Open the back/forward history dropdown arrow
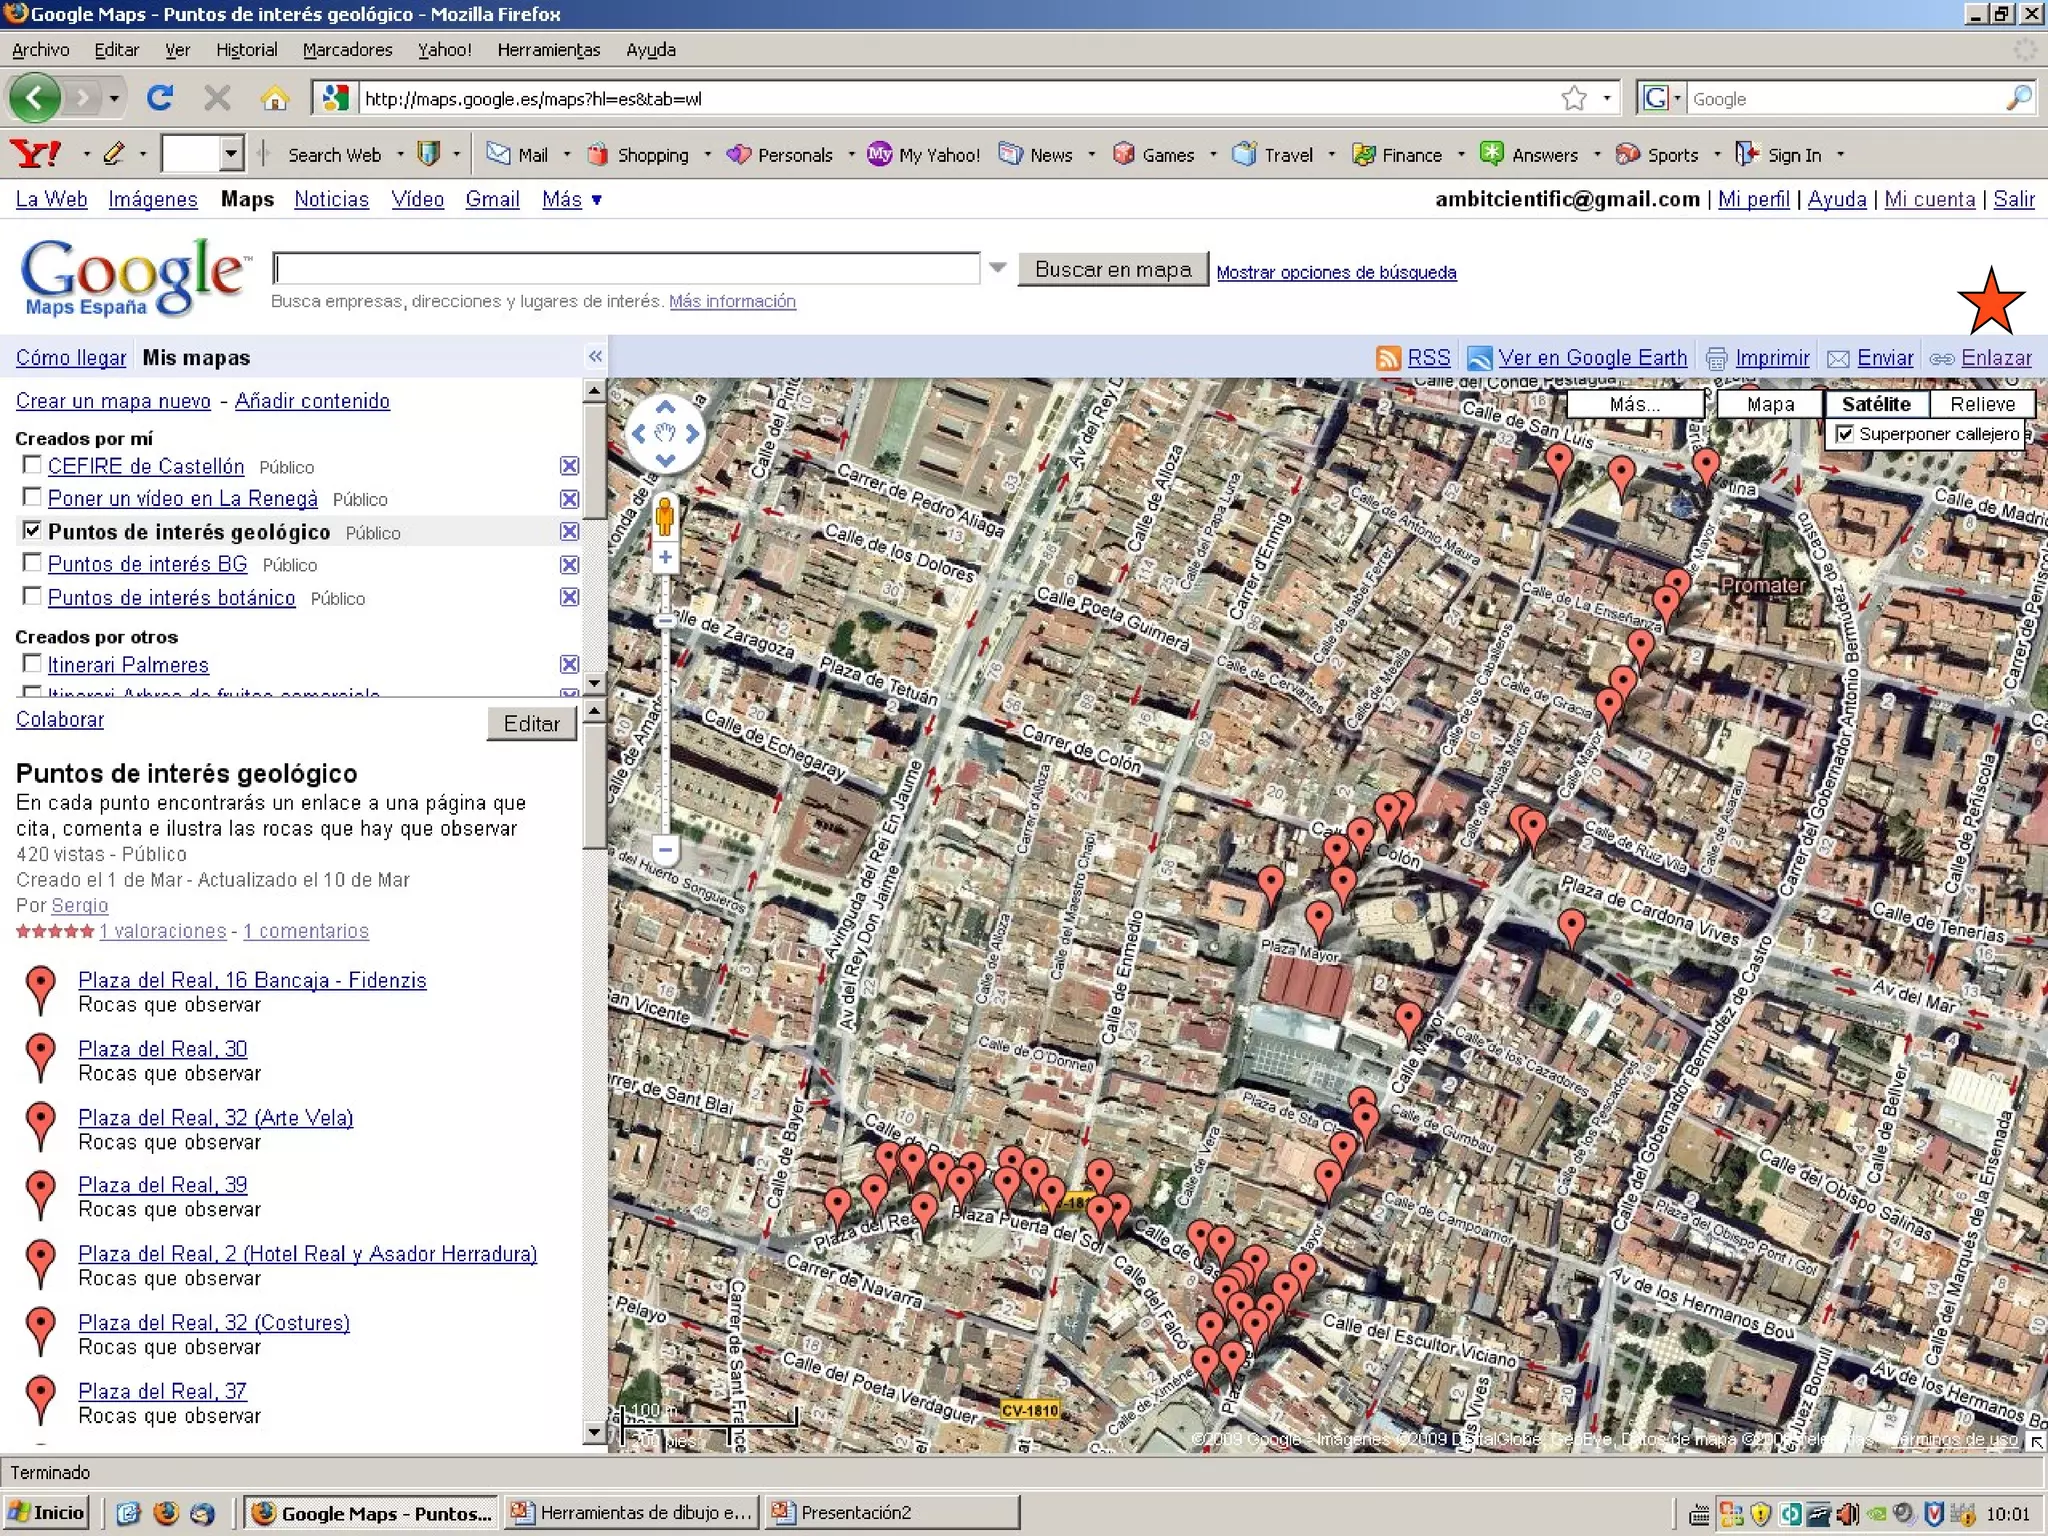The width and height of the screenshot is (2048, 1536). coord(114,98)
